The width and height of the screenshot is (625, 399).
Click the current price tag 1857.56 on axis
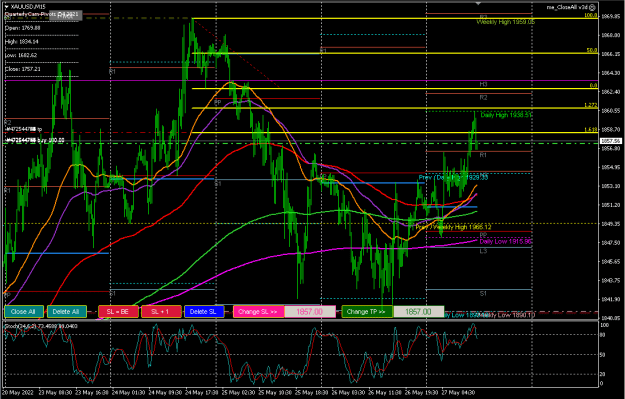(611, 141)
